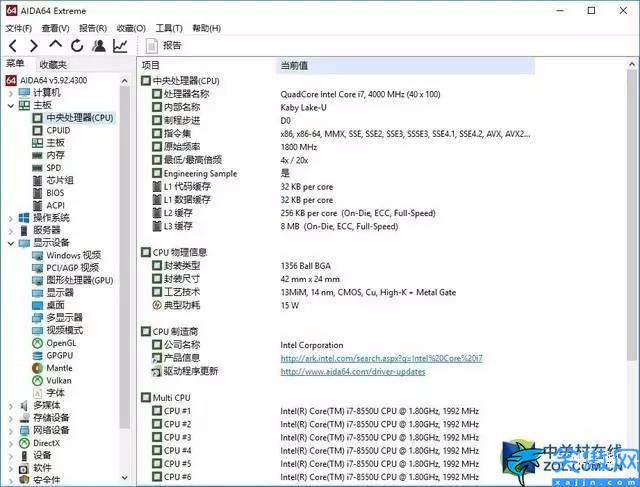This screenshot has height=487, width=640.
Task: Open the 工具(T) menu
Action: tap(169, 28)
